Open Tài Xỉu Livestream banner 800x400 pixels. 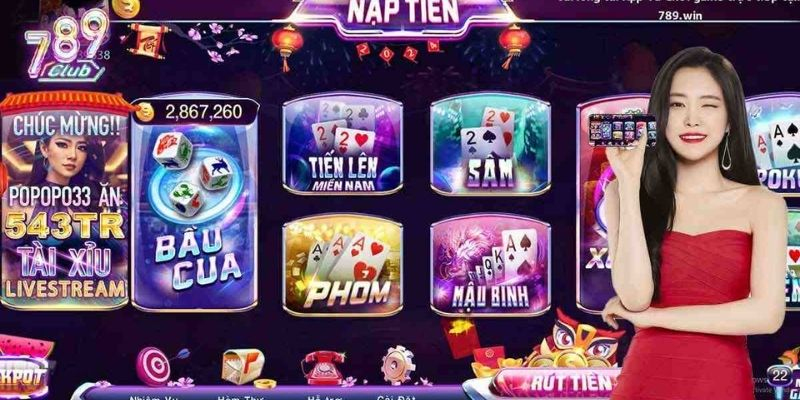point(64,200)
